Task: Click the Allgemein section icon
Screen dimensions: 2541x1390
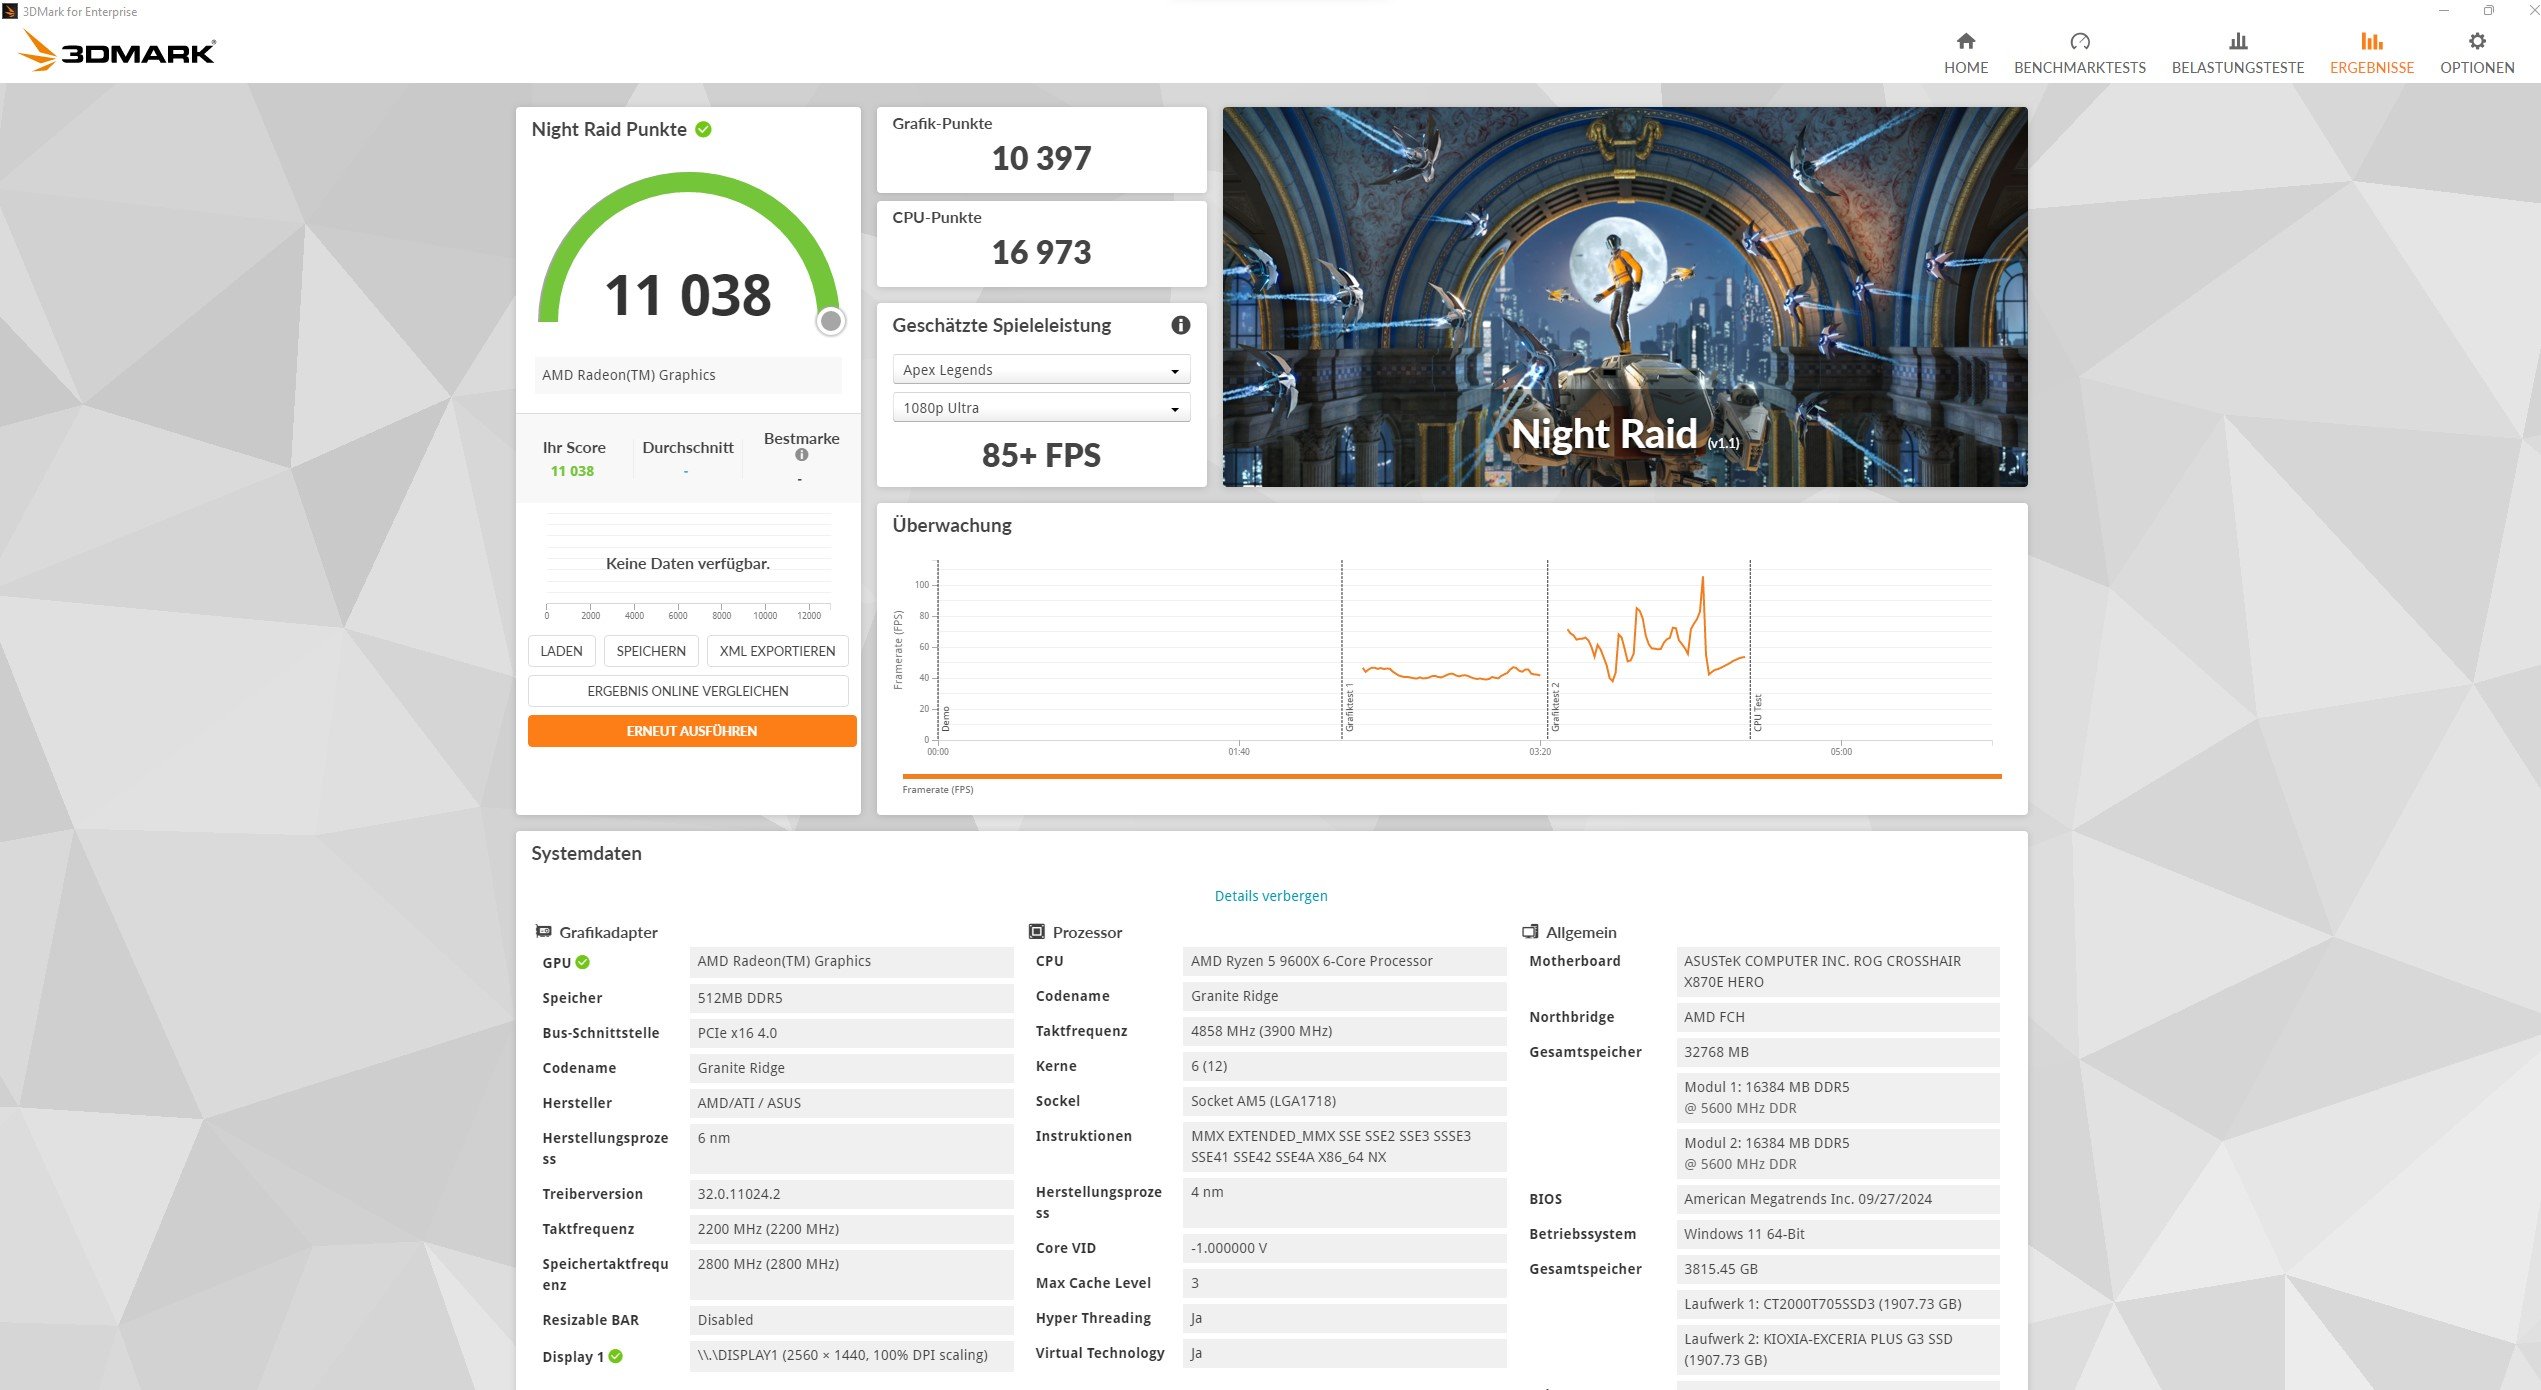Action: point(1530,931)
